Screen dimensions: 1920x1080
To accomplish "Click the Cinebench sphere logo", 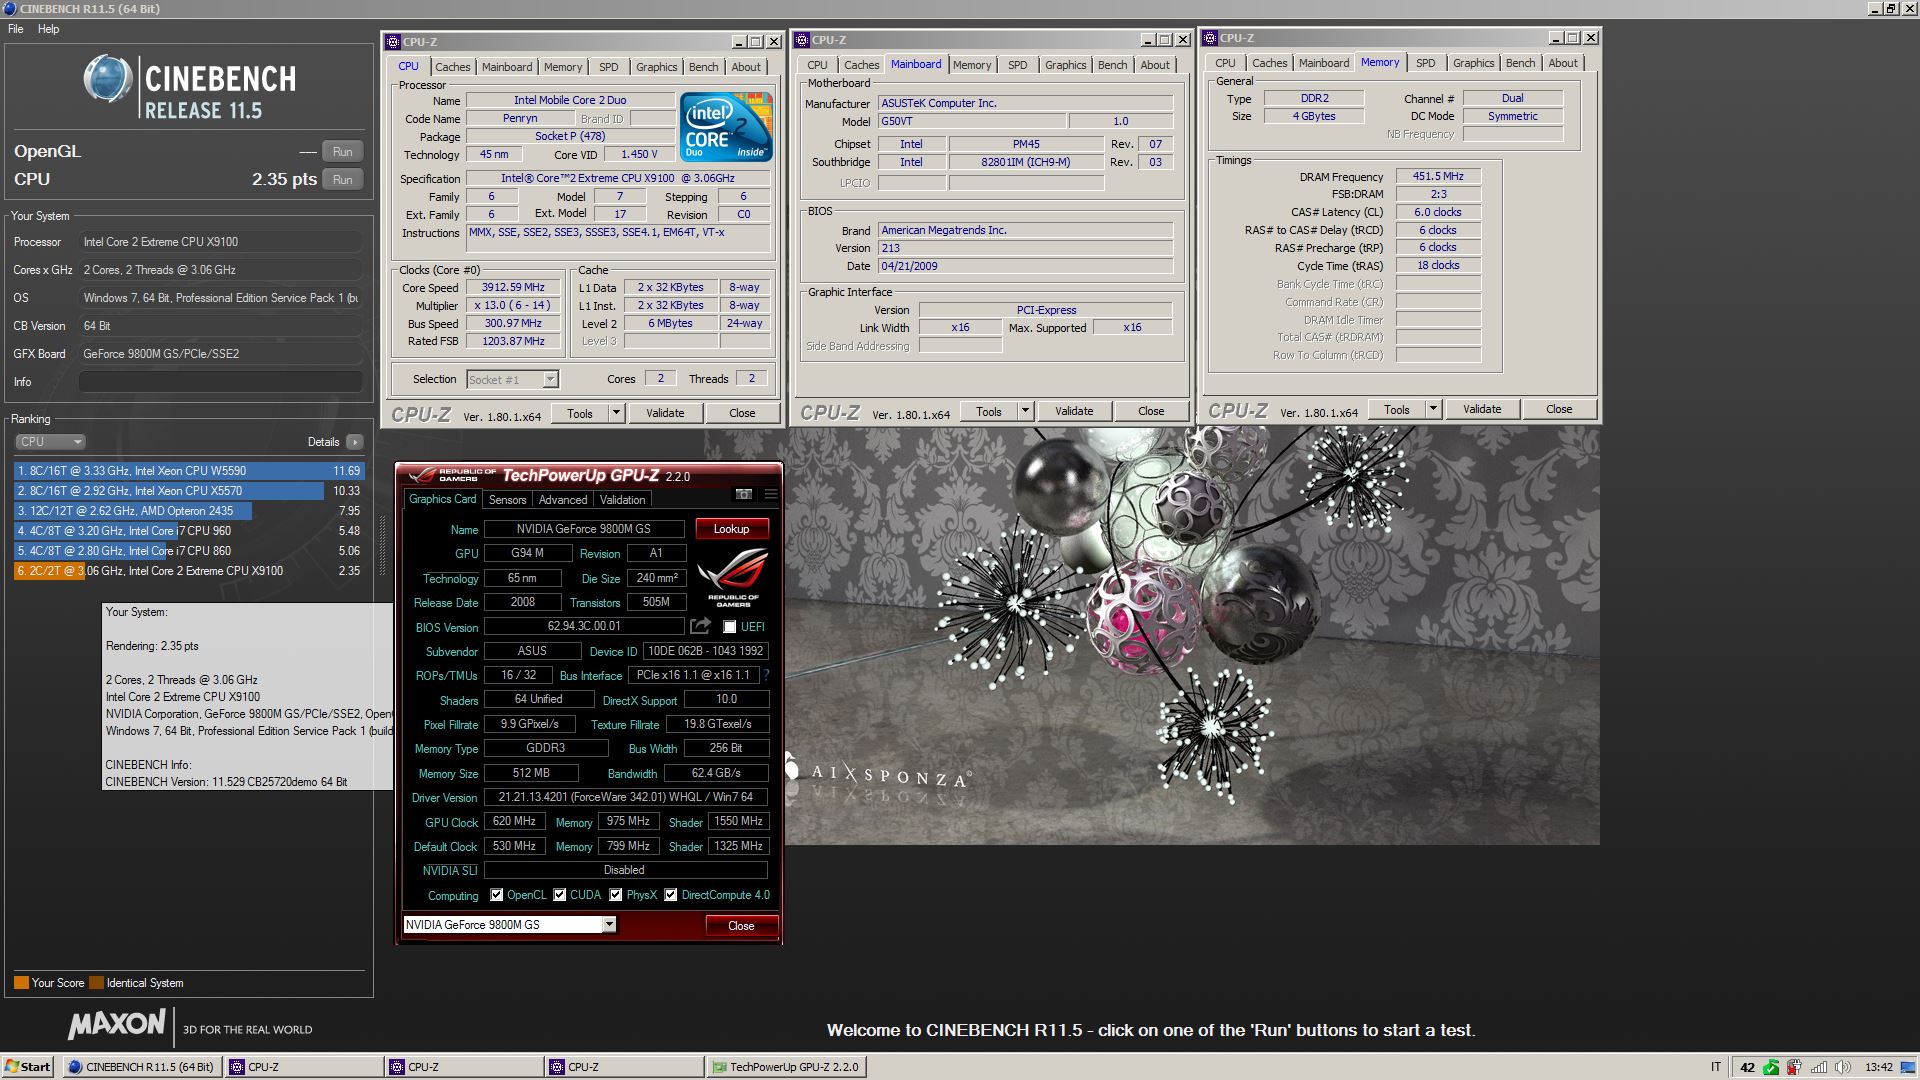I will [x=107, y=79].
